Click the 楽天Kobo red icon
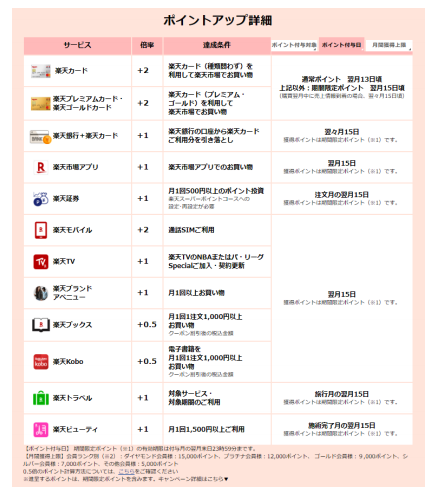The width and height of the screenshot is (439, 495). pyautogui.click(x=41, y=362)
